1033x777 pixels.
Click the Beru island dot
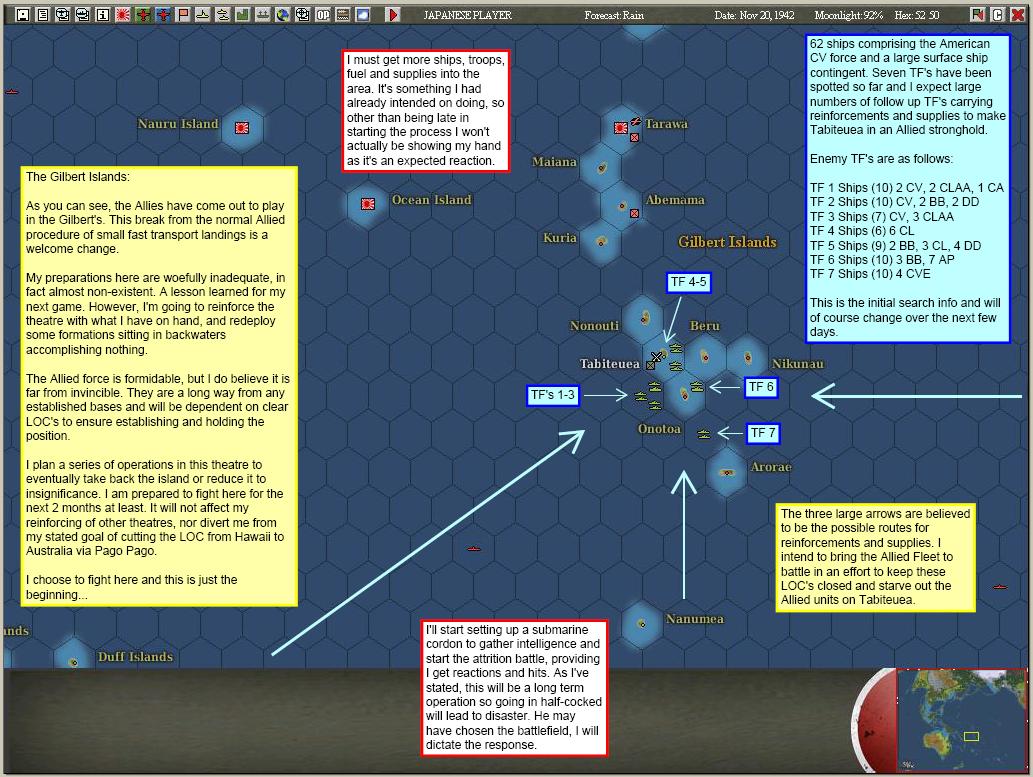click(706, 357)
